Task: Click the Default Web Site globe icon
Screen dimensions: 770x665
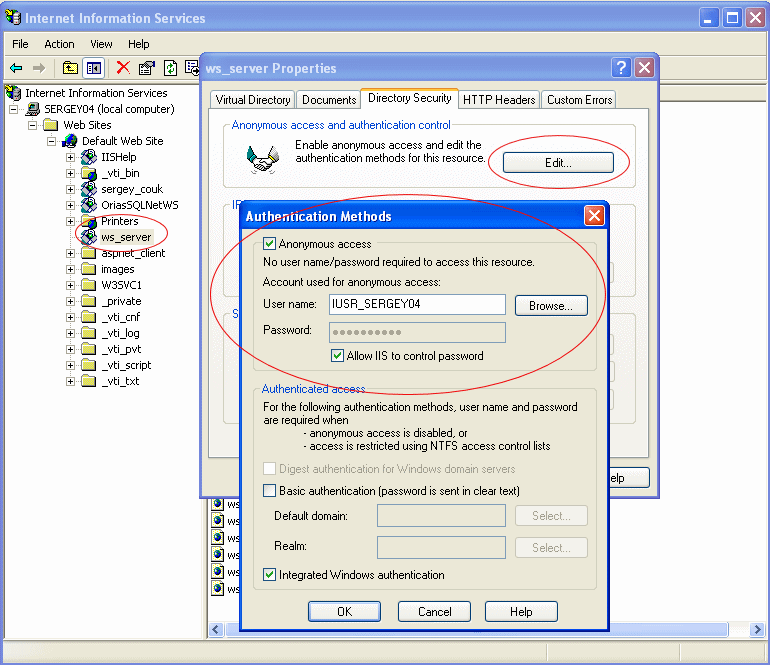Action: pyautogui.click(x=70, y=141)
